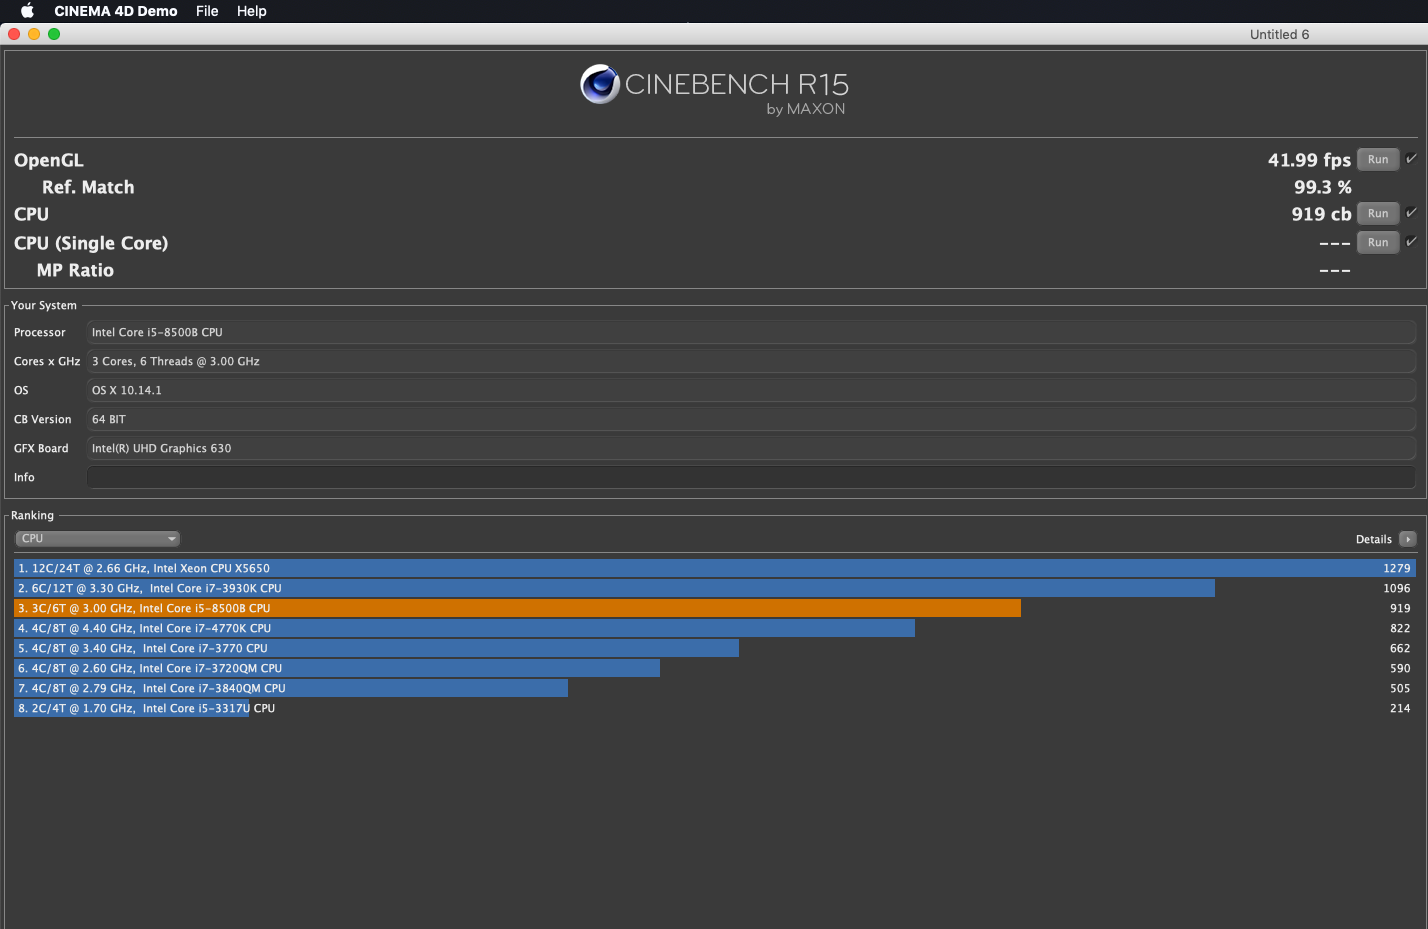Expand ranking Details with the arrow button
The width and height of the screenshot is (1428, 929).
coord(1408,539)
